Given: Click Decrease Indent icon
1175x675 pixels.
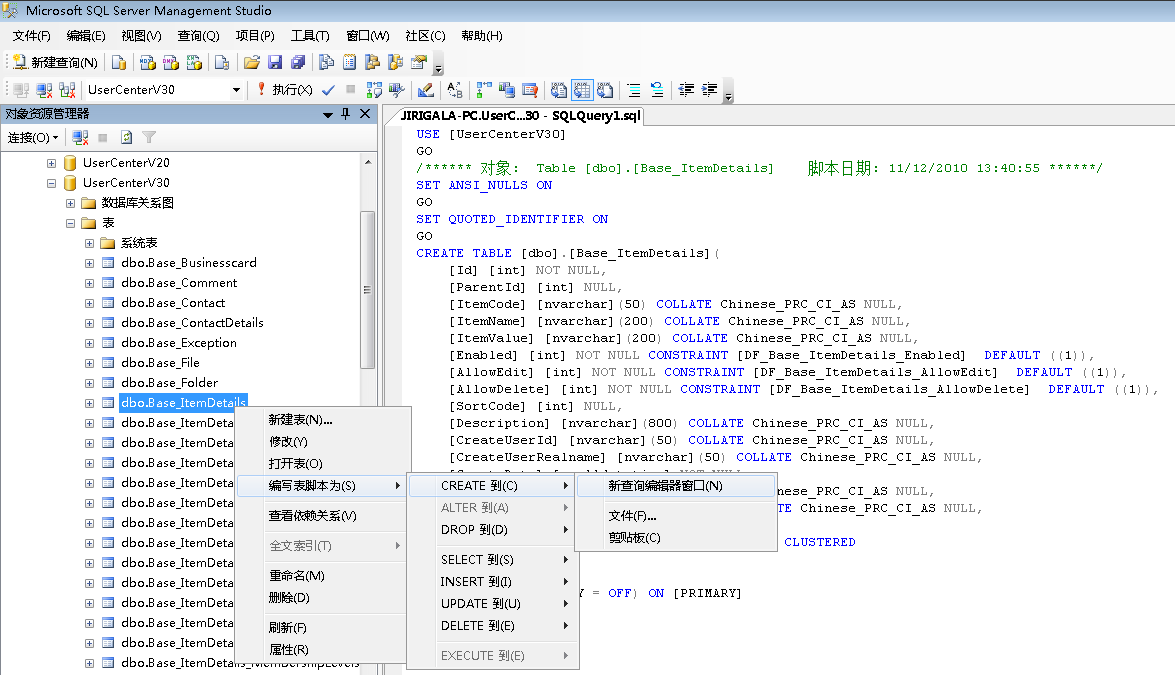Looking at the screenshot, I should (686, 90).
